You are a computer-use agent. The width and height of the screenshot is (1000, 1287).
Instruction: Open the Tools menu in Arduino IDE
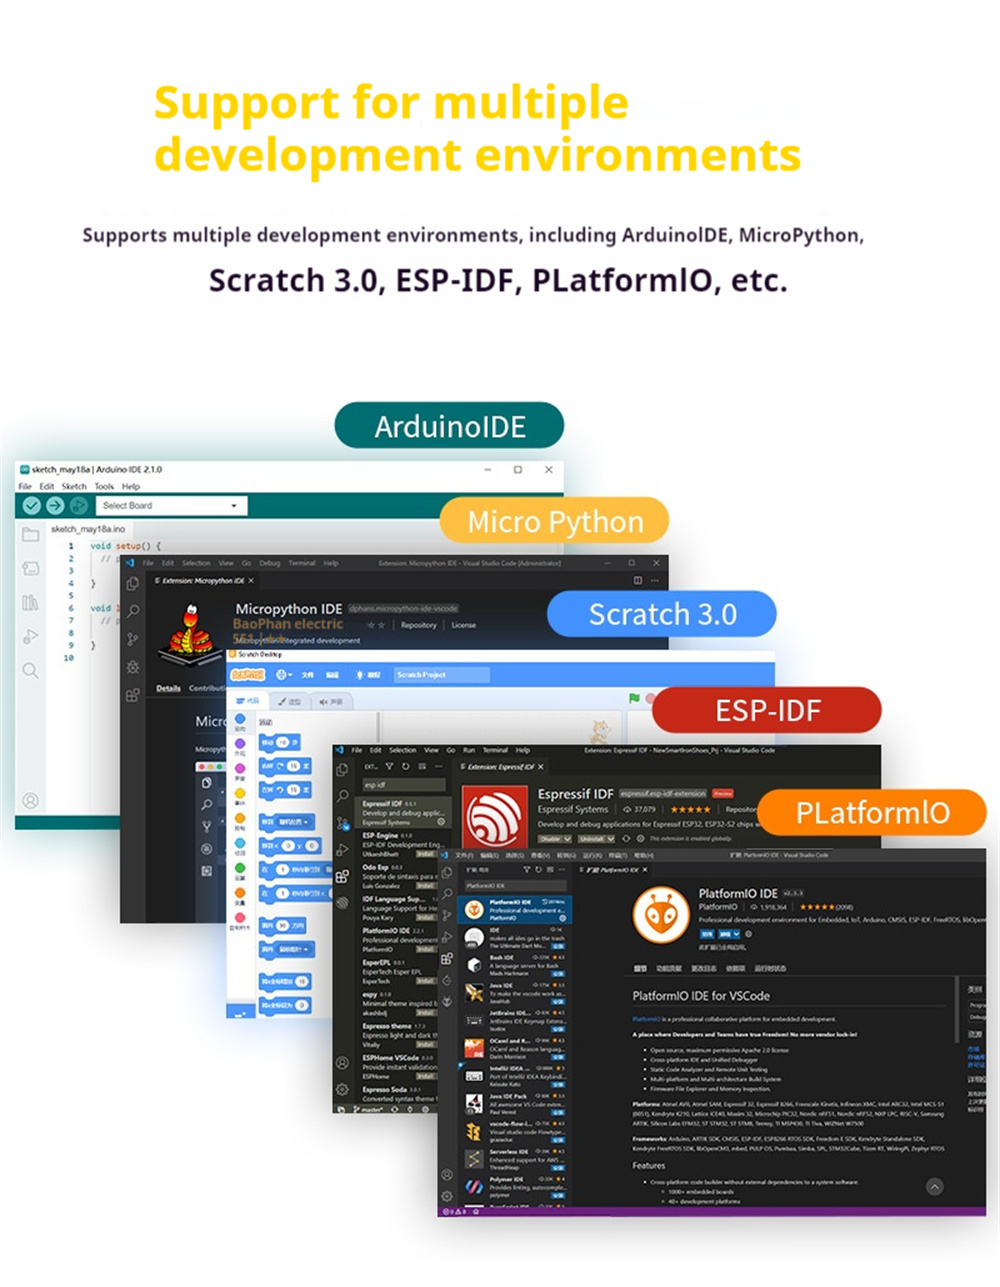(x=104, y=487)
